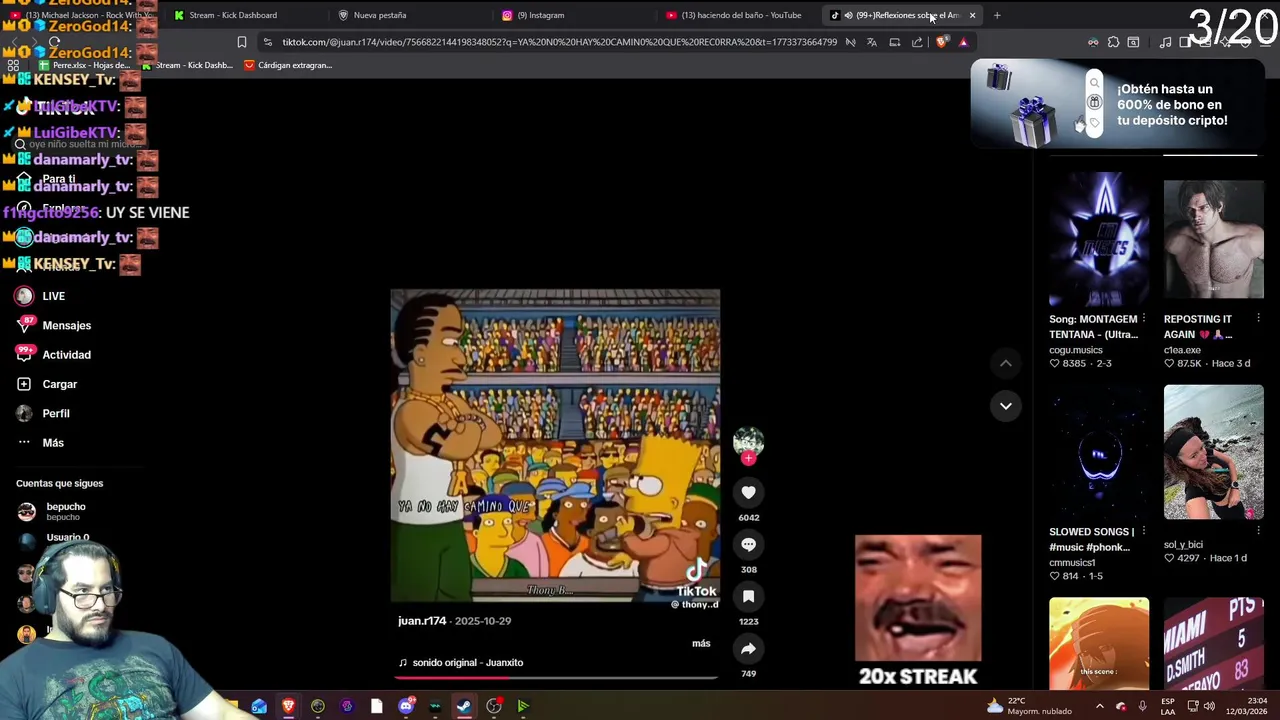Open the Cárdigan extragran bookmark
The image size is (1280, 720).
coord(288,65)
